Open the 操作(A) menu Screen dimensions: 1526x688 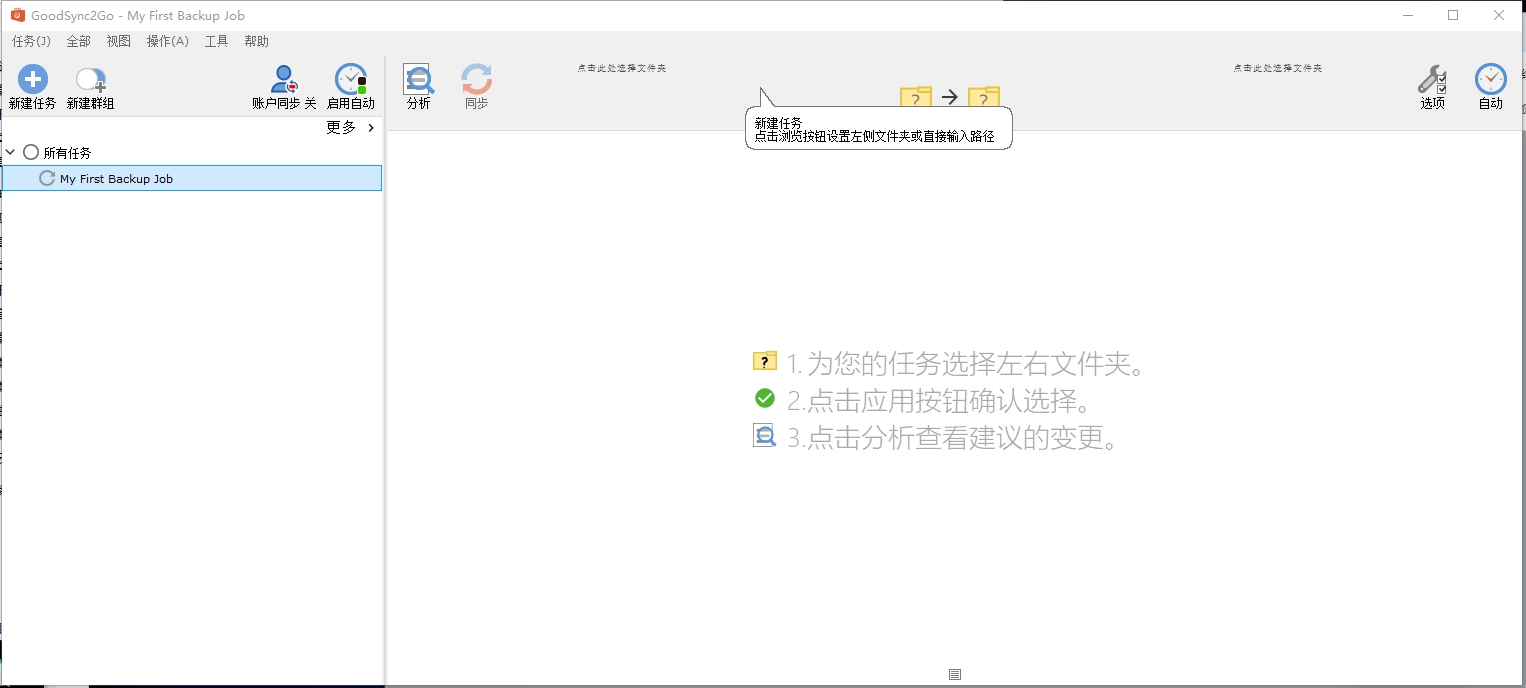click(x=167, y=41)
